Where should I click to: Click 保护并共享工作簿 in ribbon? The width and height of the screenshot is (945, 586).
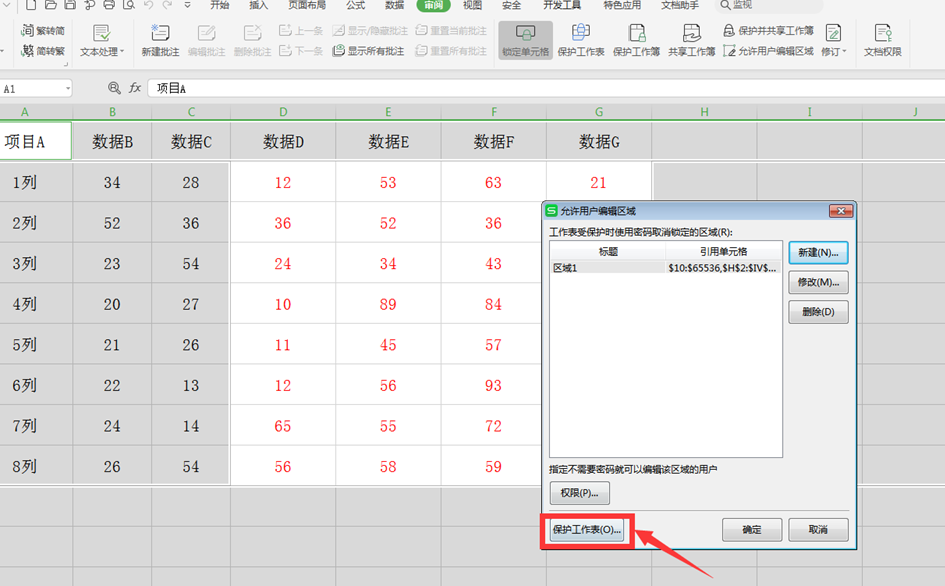coord(768,30)
